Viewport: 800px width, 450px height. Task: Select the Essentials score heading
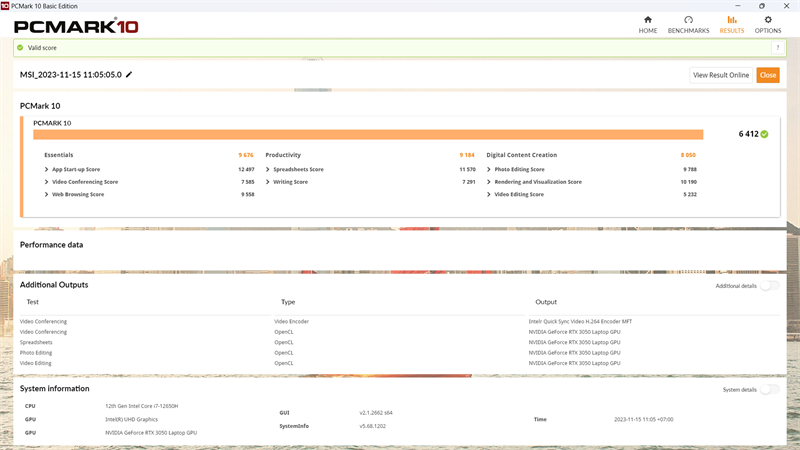pyautogui.click(x=59, y=155)
